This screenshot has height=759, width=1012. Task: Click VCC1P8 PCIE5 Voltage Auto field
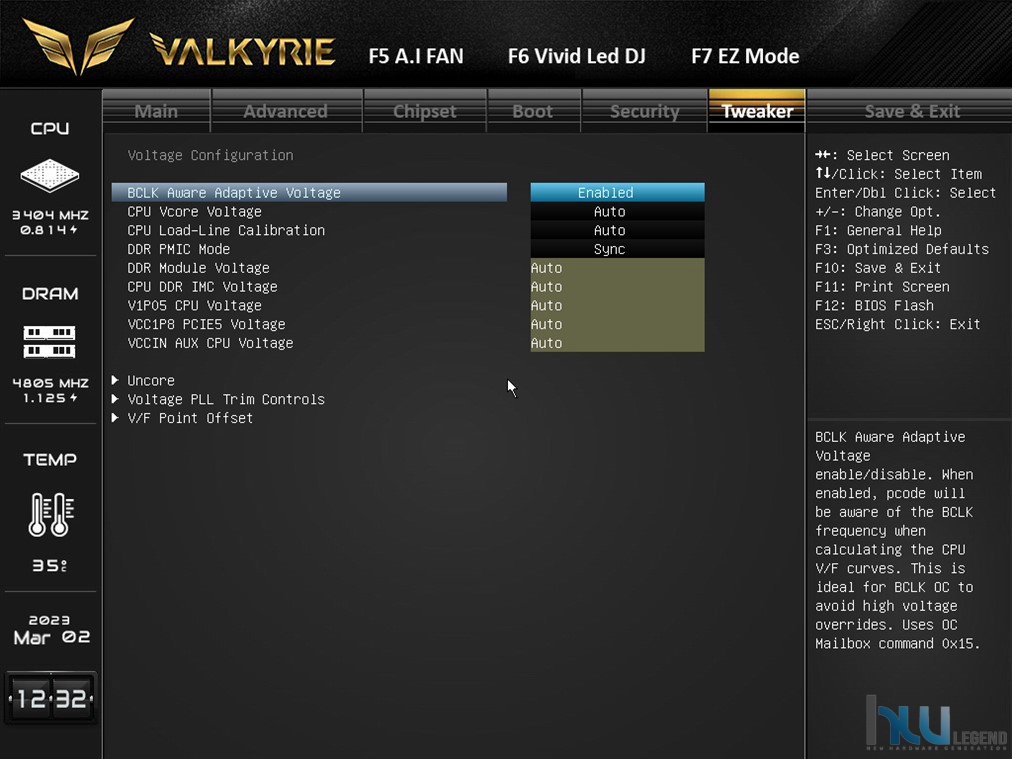[617, 324]
